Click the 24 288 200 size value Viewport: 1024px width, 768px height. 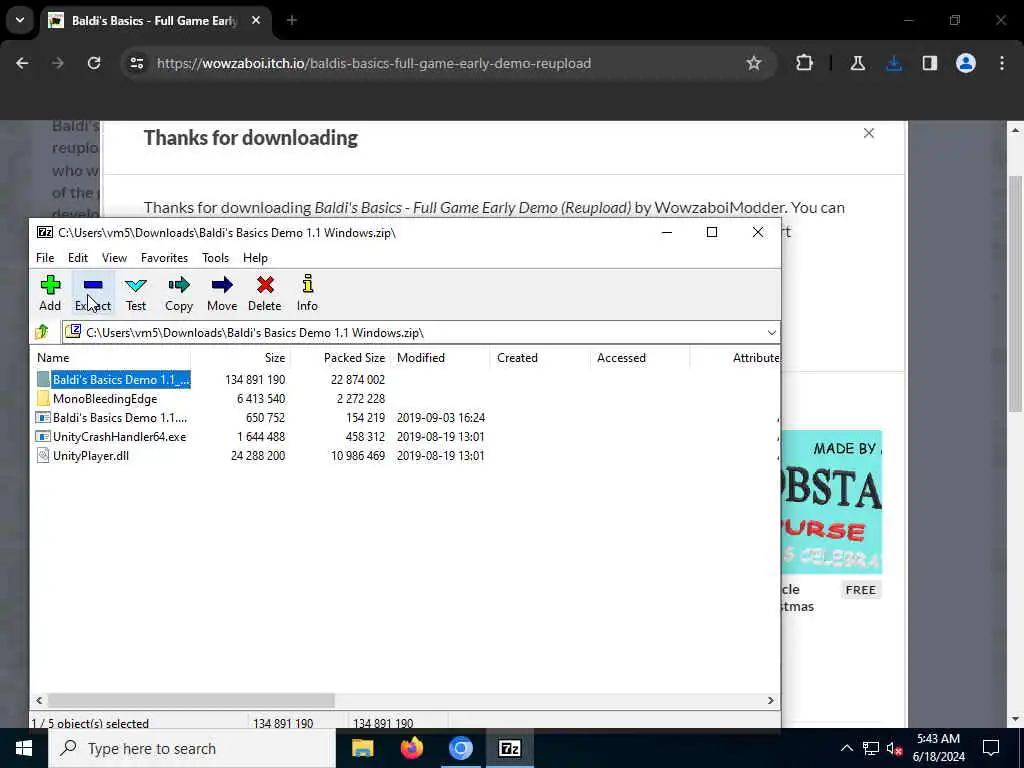(257, 455)
